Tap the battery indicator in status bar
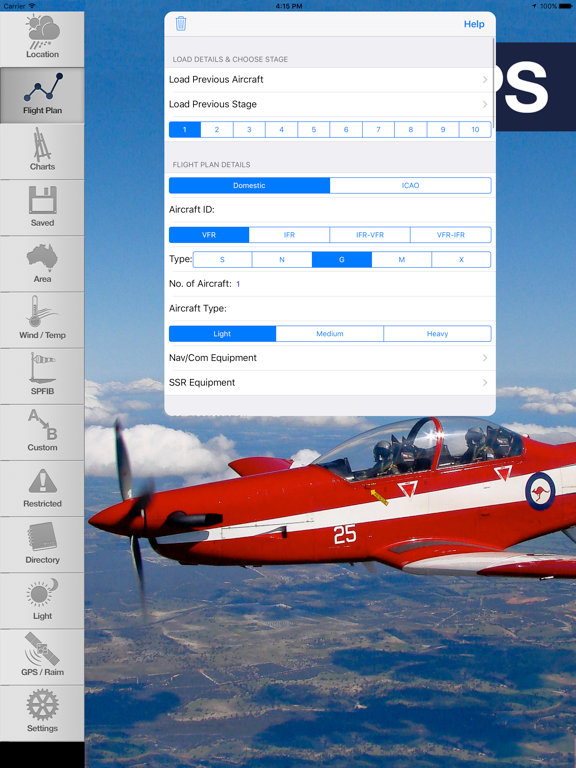Viewport: 576px width, 768px height. pyautogui.click(x=565, y=6)
